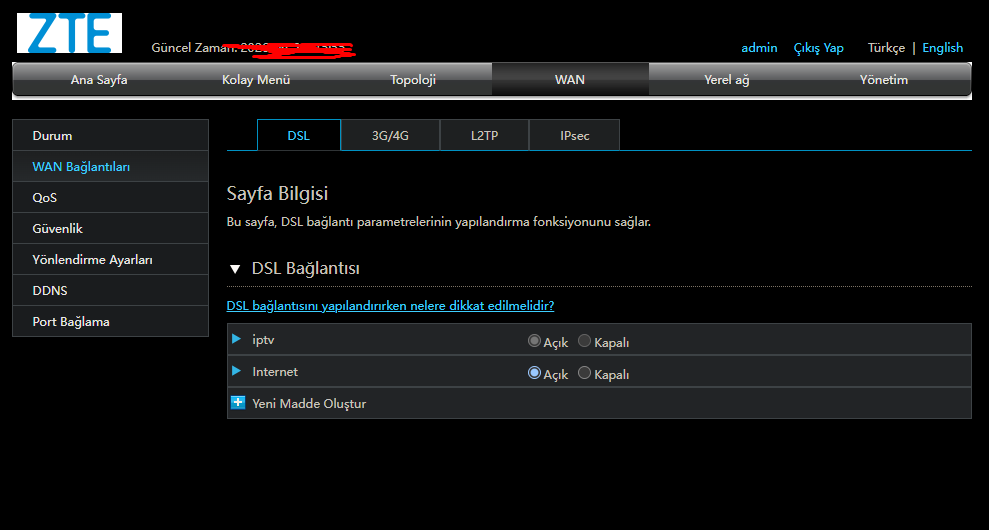Switch language to English

coord(942,48)
